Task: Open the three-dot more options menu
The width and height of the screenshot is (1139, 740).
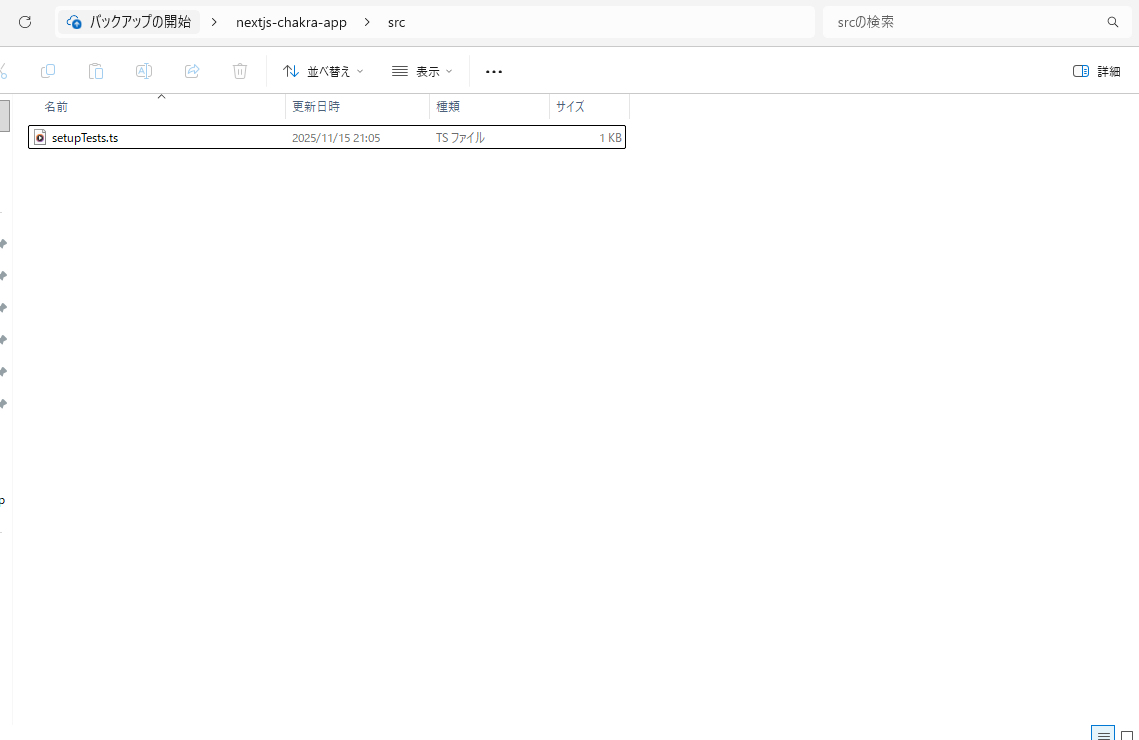Action: pyautogui.click(x=494, y=71)
